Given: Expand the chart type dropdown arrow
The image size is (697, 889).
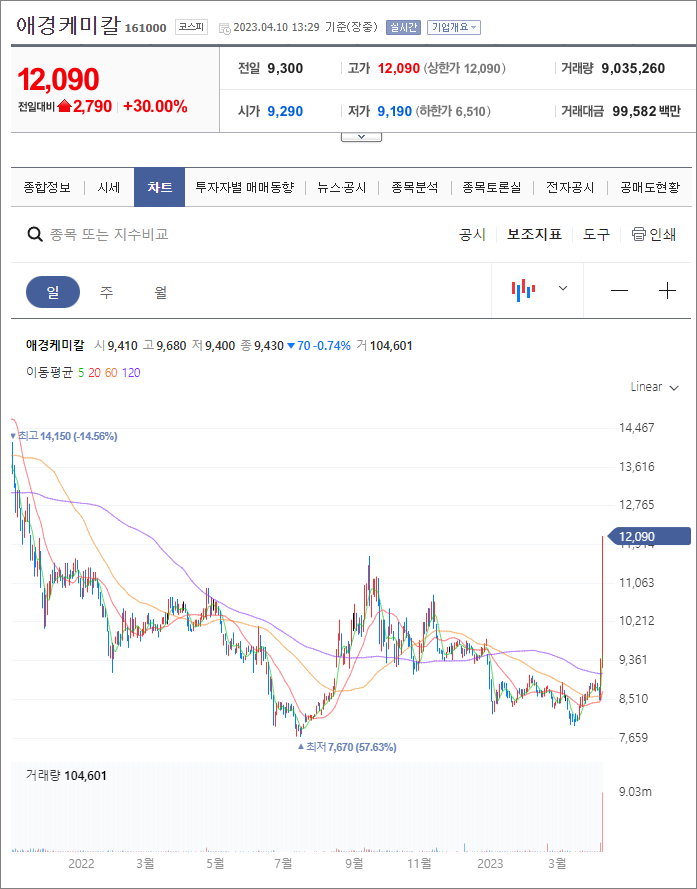Looking at the screenshot, I should [563, 288].
